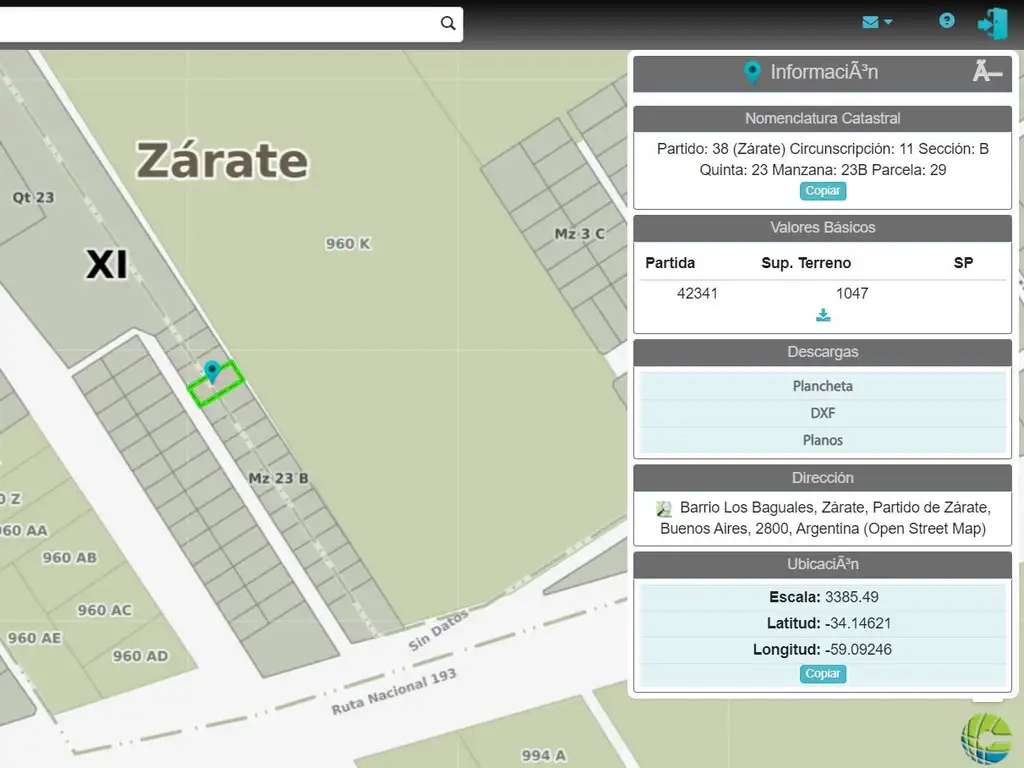Copy the Ubicación coordinates

(x=822, y=674)
